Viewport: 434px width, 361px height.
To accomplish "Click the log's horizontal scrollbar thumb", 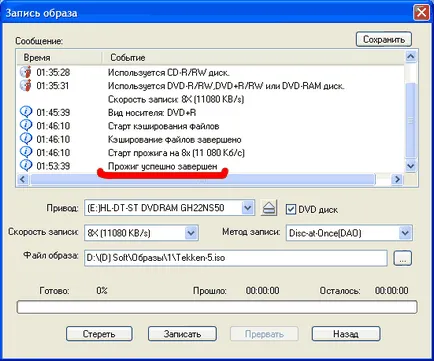I will tap(202, 179).
